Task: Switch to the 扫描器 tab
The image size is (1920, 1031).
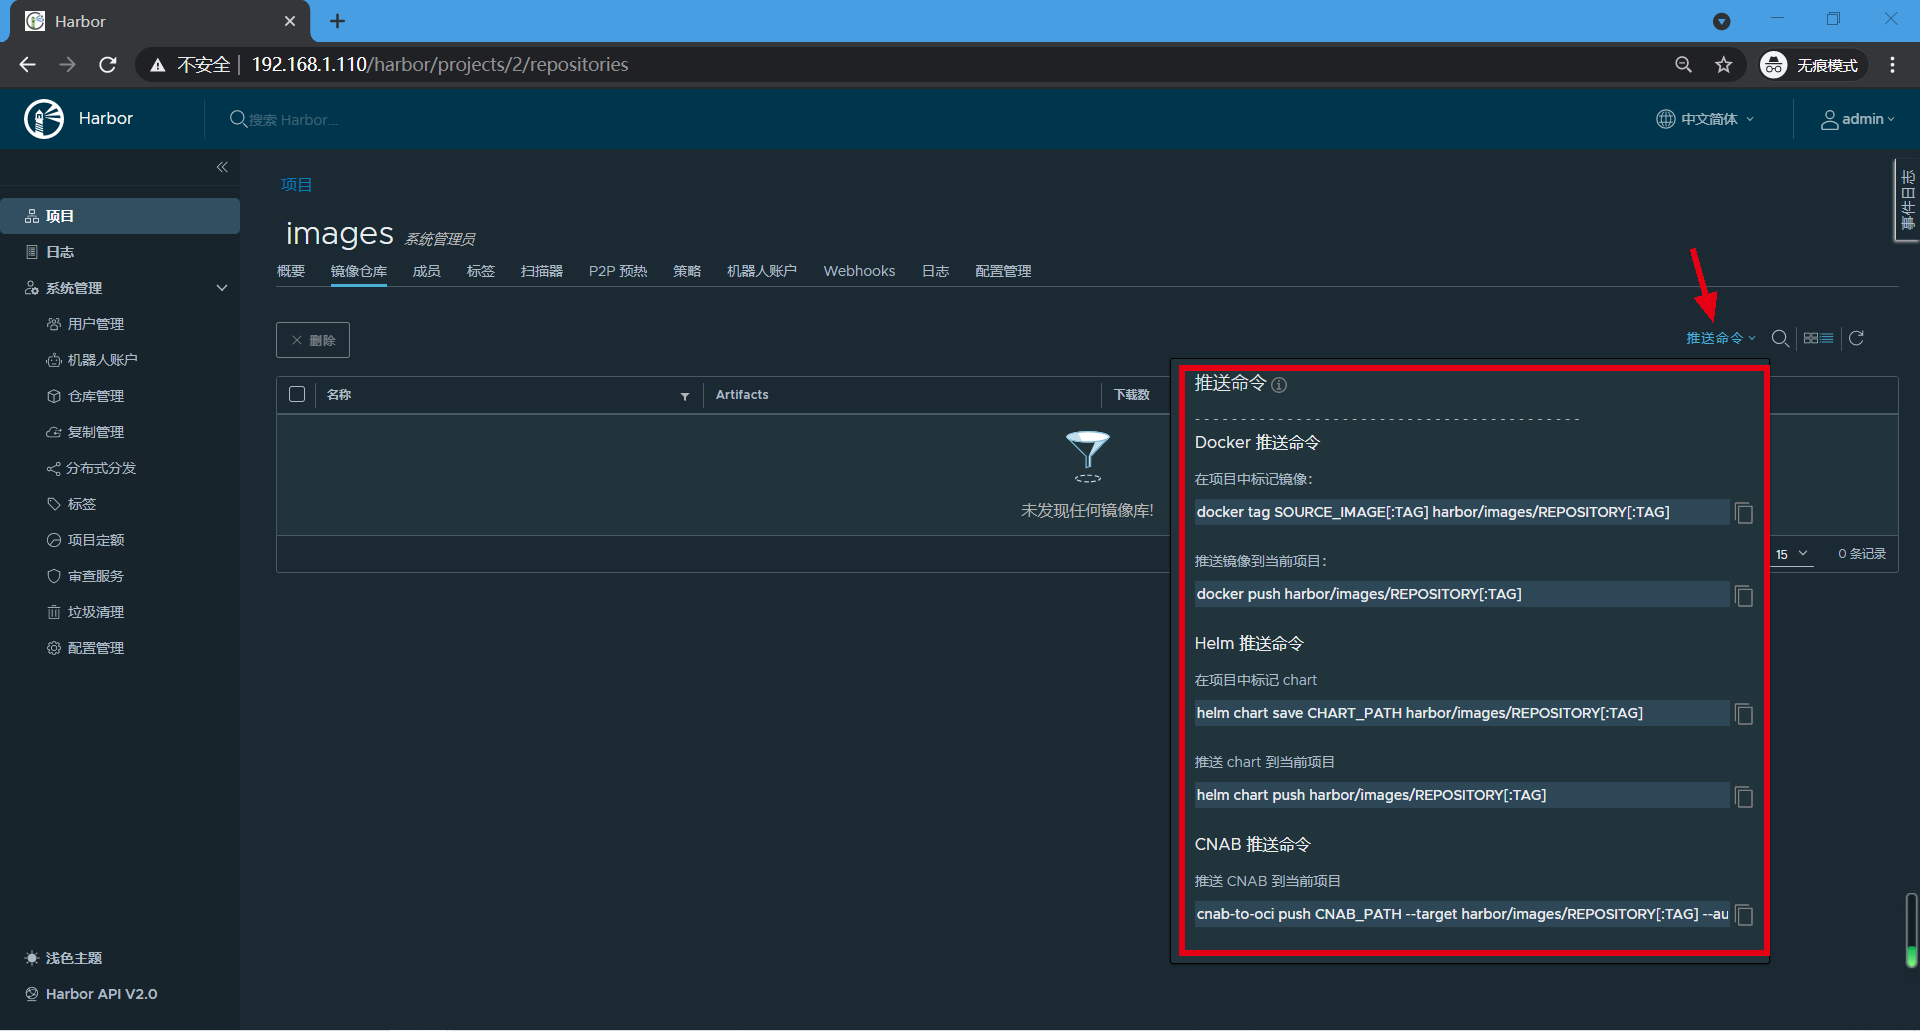Action: (x=542, y=271)
